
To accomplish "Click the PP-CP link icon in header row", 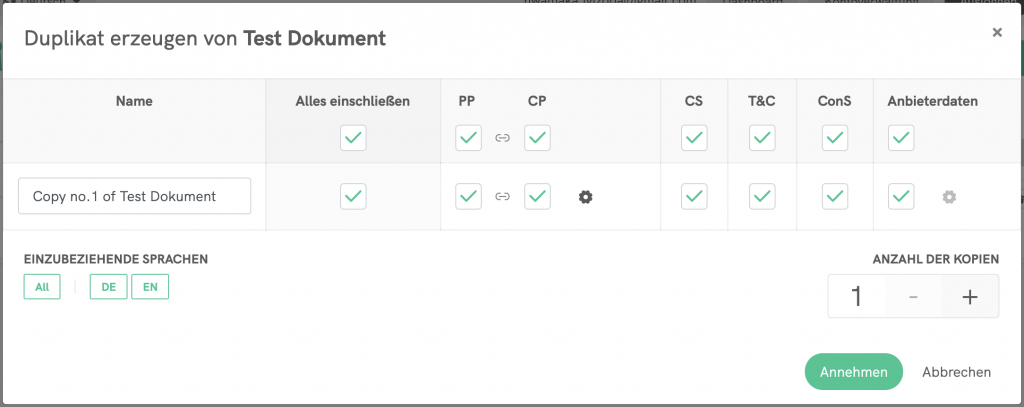I will click(x=503, y=137).
